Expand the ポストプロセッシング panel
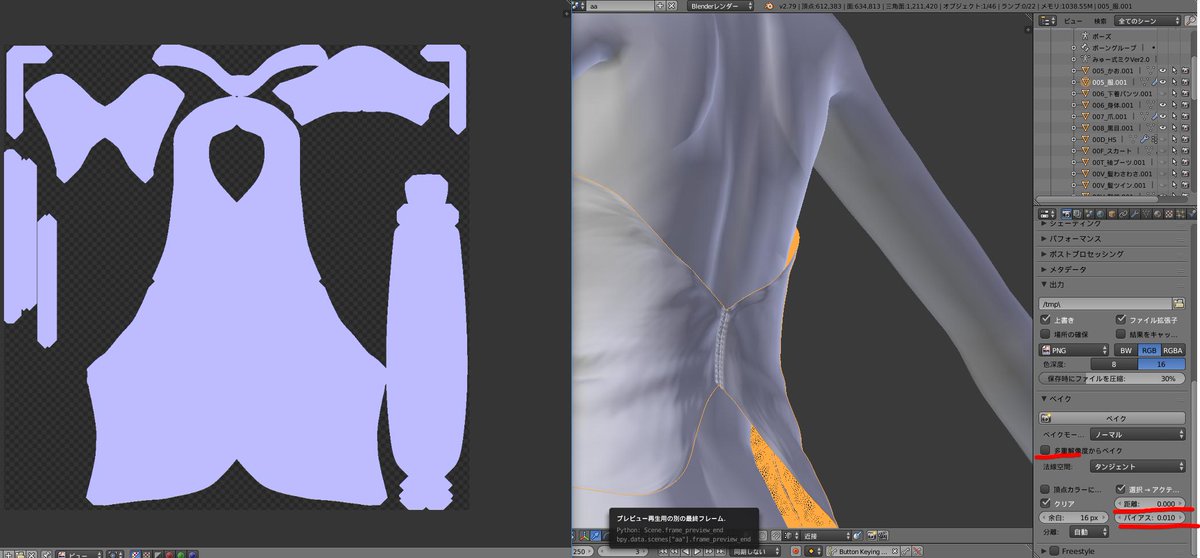This screenshot has height=558, width=1200. click(x=1082, y=254)
